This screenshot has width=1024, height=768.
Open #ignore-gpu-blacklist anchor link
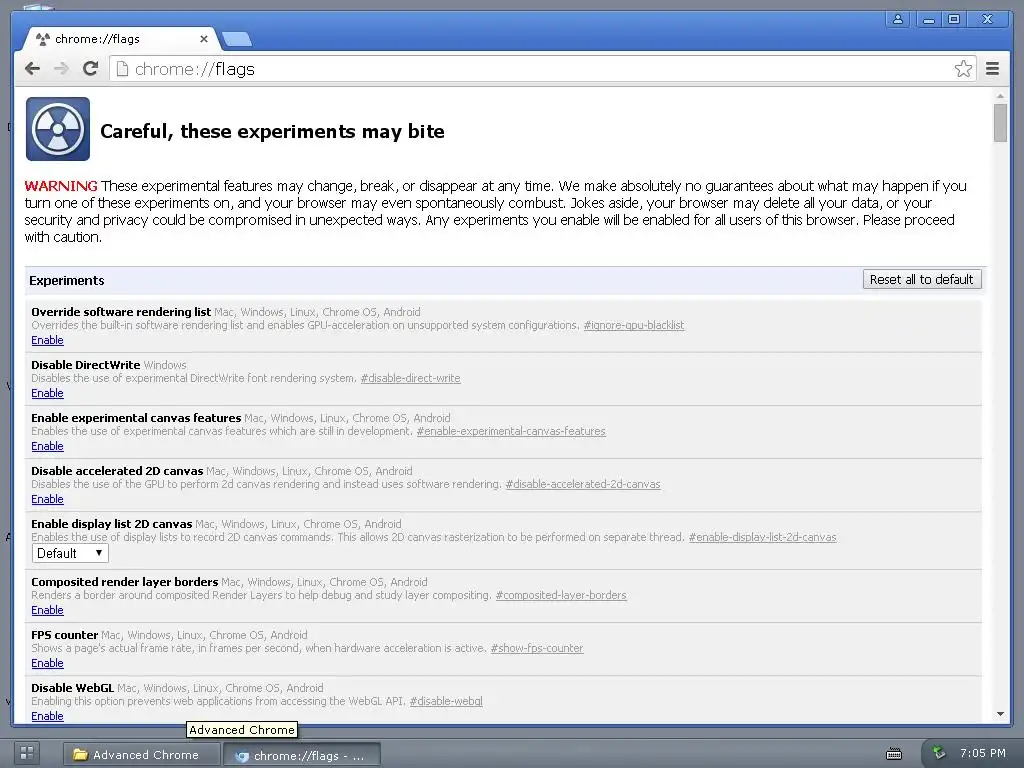click(633, 325)
